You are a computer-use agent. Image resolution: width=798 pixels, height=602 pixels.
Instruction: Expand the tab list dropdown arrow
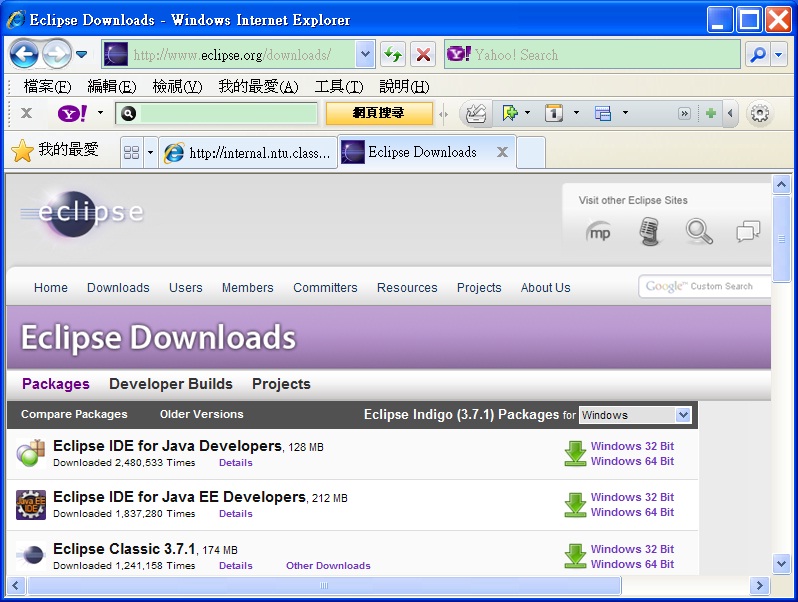click(x=150, y=152)
